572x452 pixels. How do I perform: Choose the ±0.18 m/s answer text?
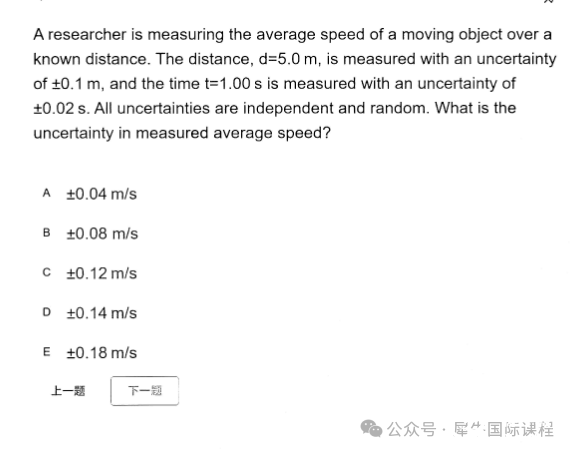101,353
